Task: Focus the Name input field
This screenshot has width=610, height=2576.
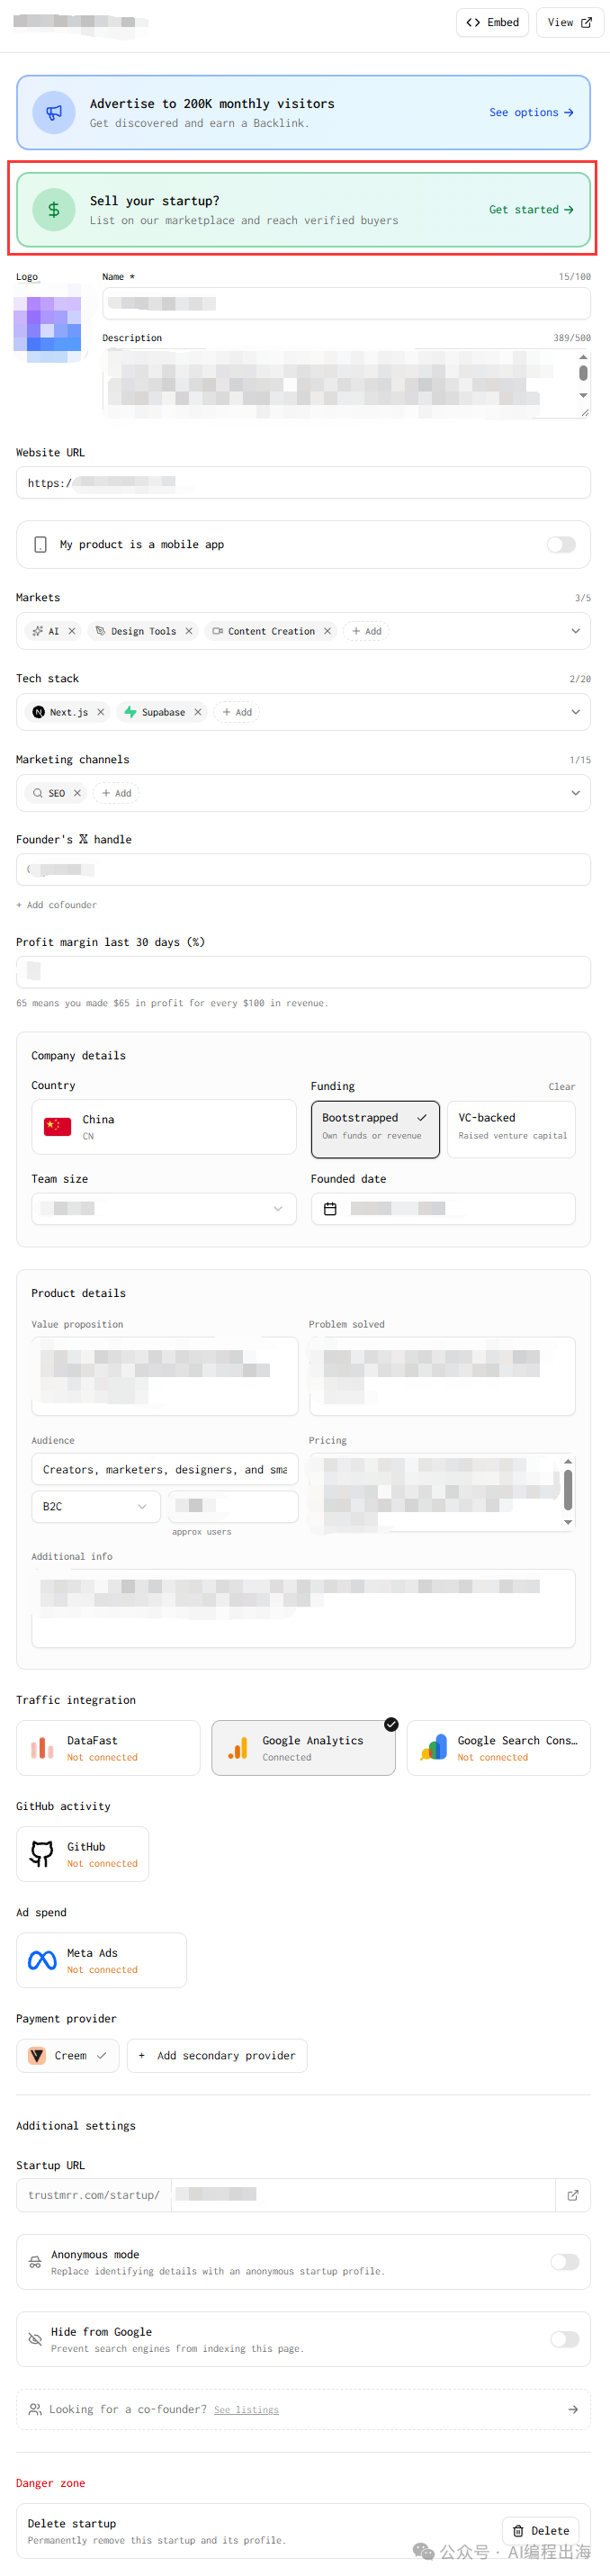Action: point(346,303)
